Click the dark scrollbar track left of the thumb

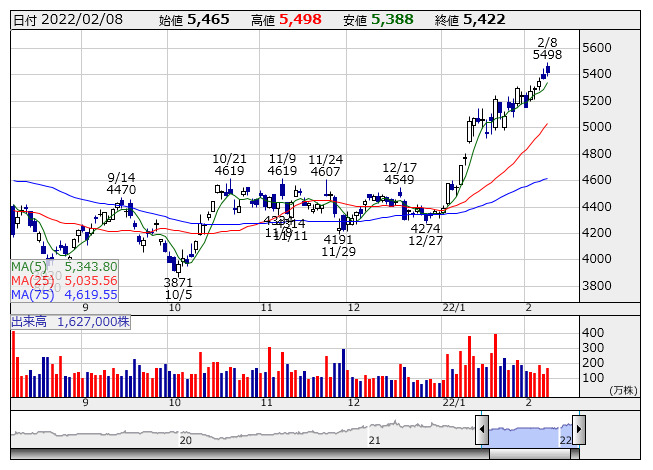point(249,454)
